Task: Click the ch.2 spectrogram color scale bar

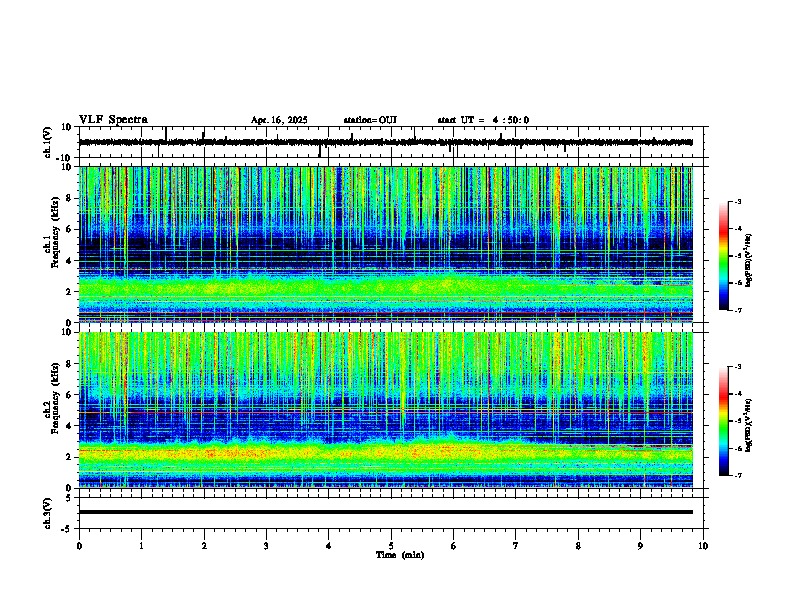Action: (x=723, y=421)
